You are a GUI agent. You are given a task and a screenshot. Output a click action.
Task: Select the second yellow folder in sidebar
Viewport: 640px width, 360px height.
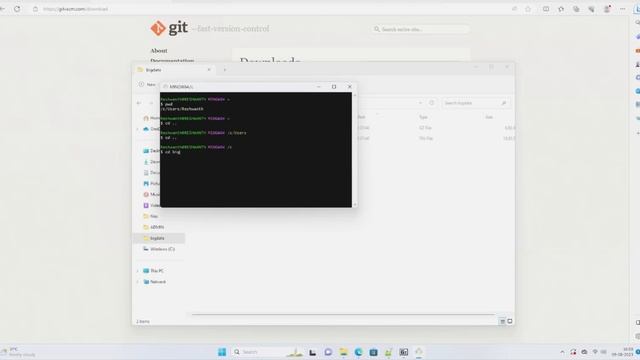(154, 227)
